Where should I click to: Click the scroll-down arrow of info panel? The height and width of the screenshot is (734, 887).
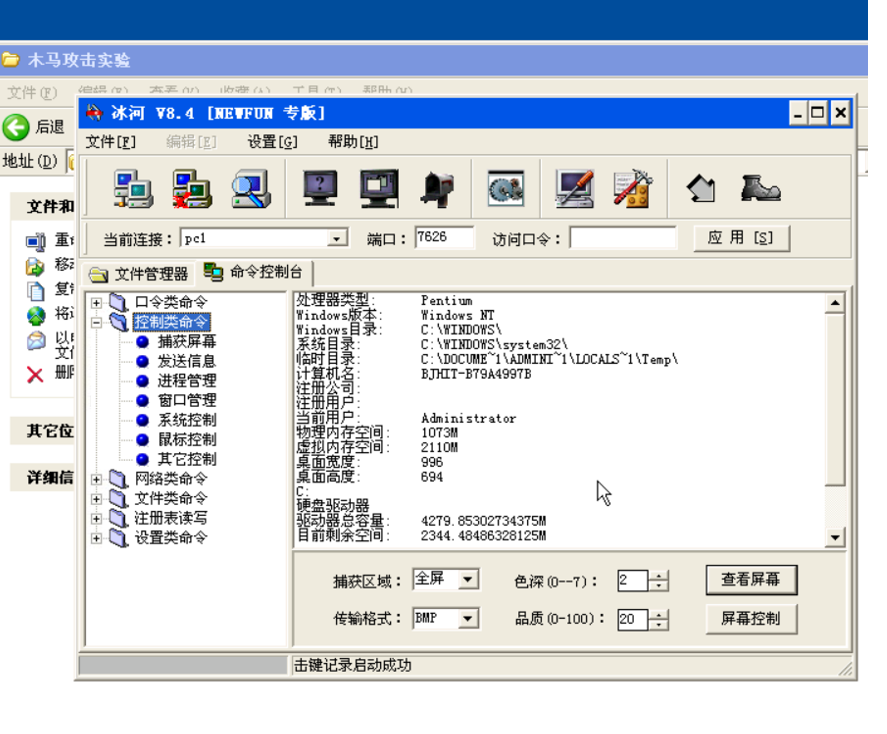835,537
